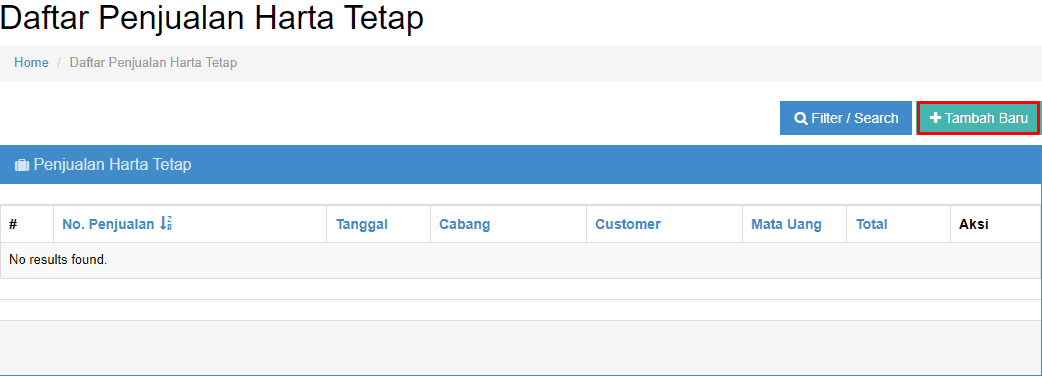The width and height of the screenshot is (1042, 377).
Task: Sort by No. Penjualan column
Action: click(x=108, y=224)
